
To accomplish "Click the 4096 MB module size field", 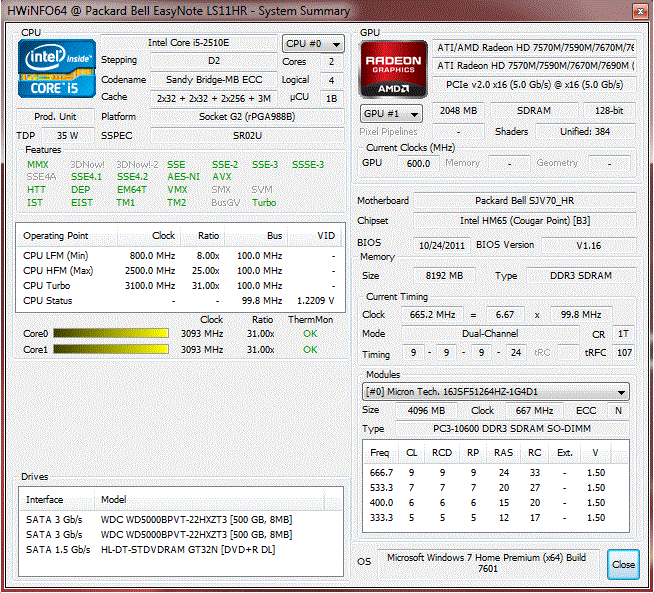I will 426,410.
